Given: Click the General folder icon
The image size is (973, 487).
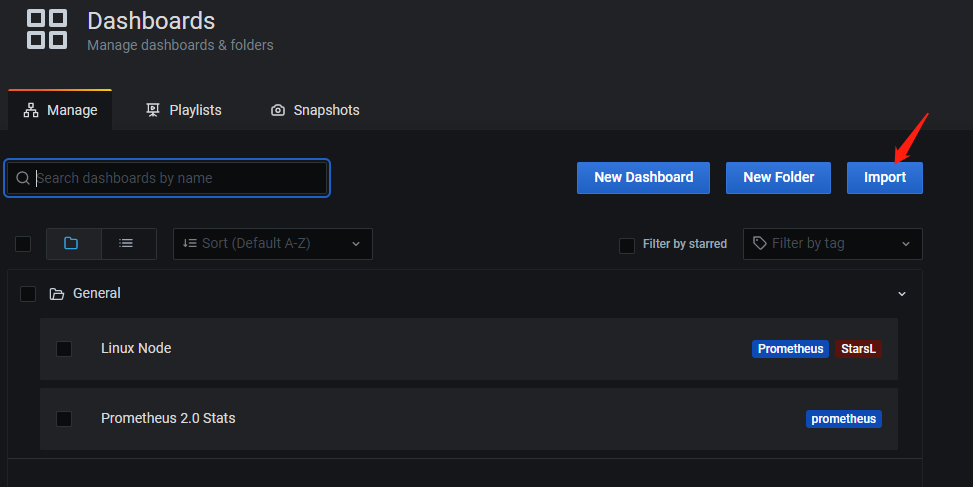Looking at the screenshot, I should point(56,293).
